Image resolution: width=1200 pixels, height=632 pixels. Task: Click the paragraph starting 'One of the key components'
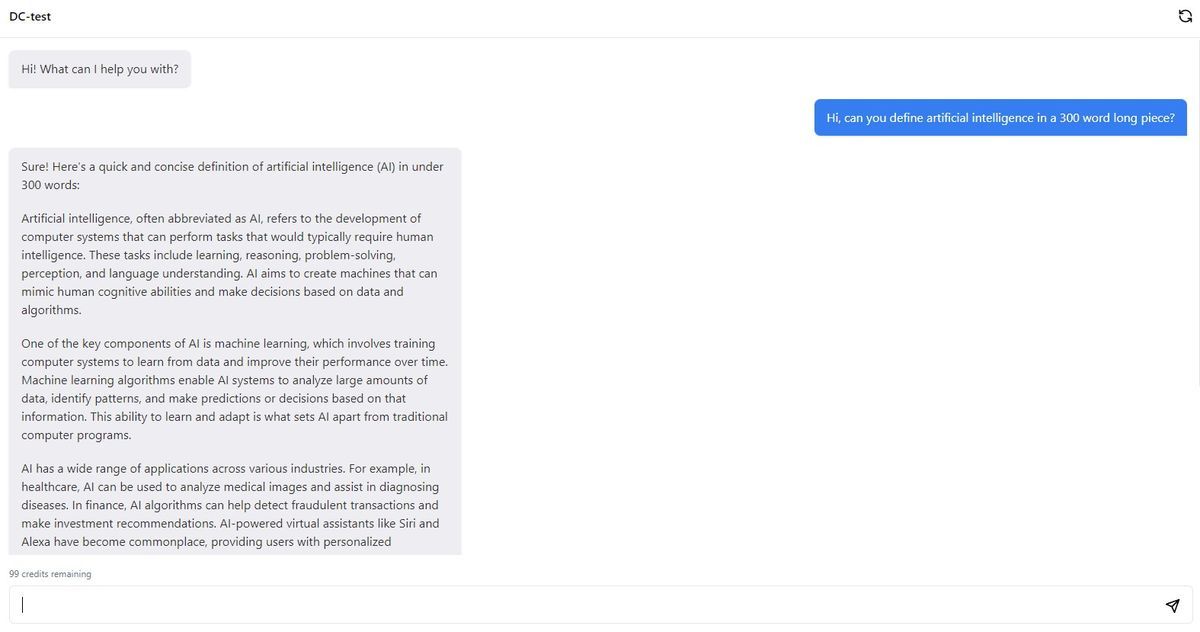[x=234, y=389]
